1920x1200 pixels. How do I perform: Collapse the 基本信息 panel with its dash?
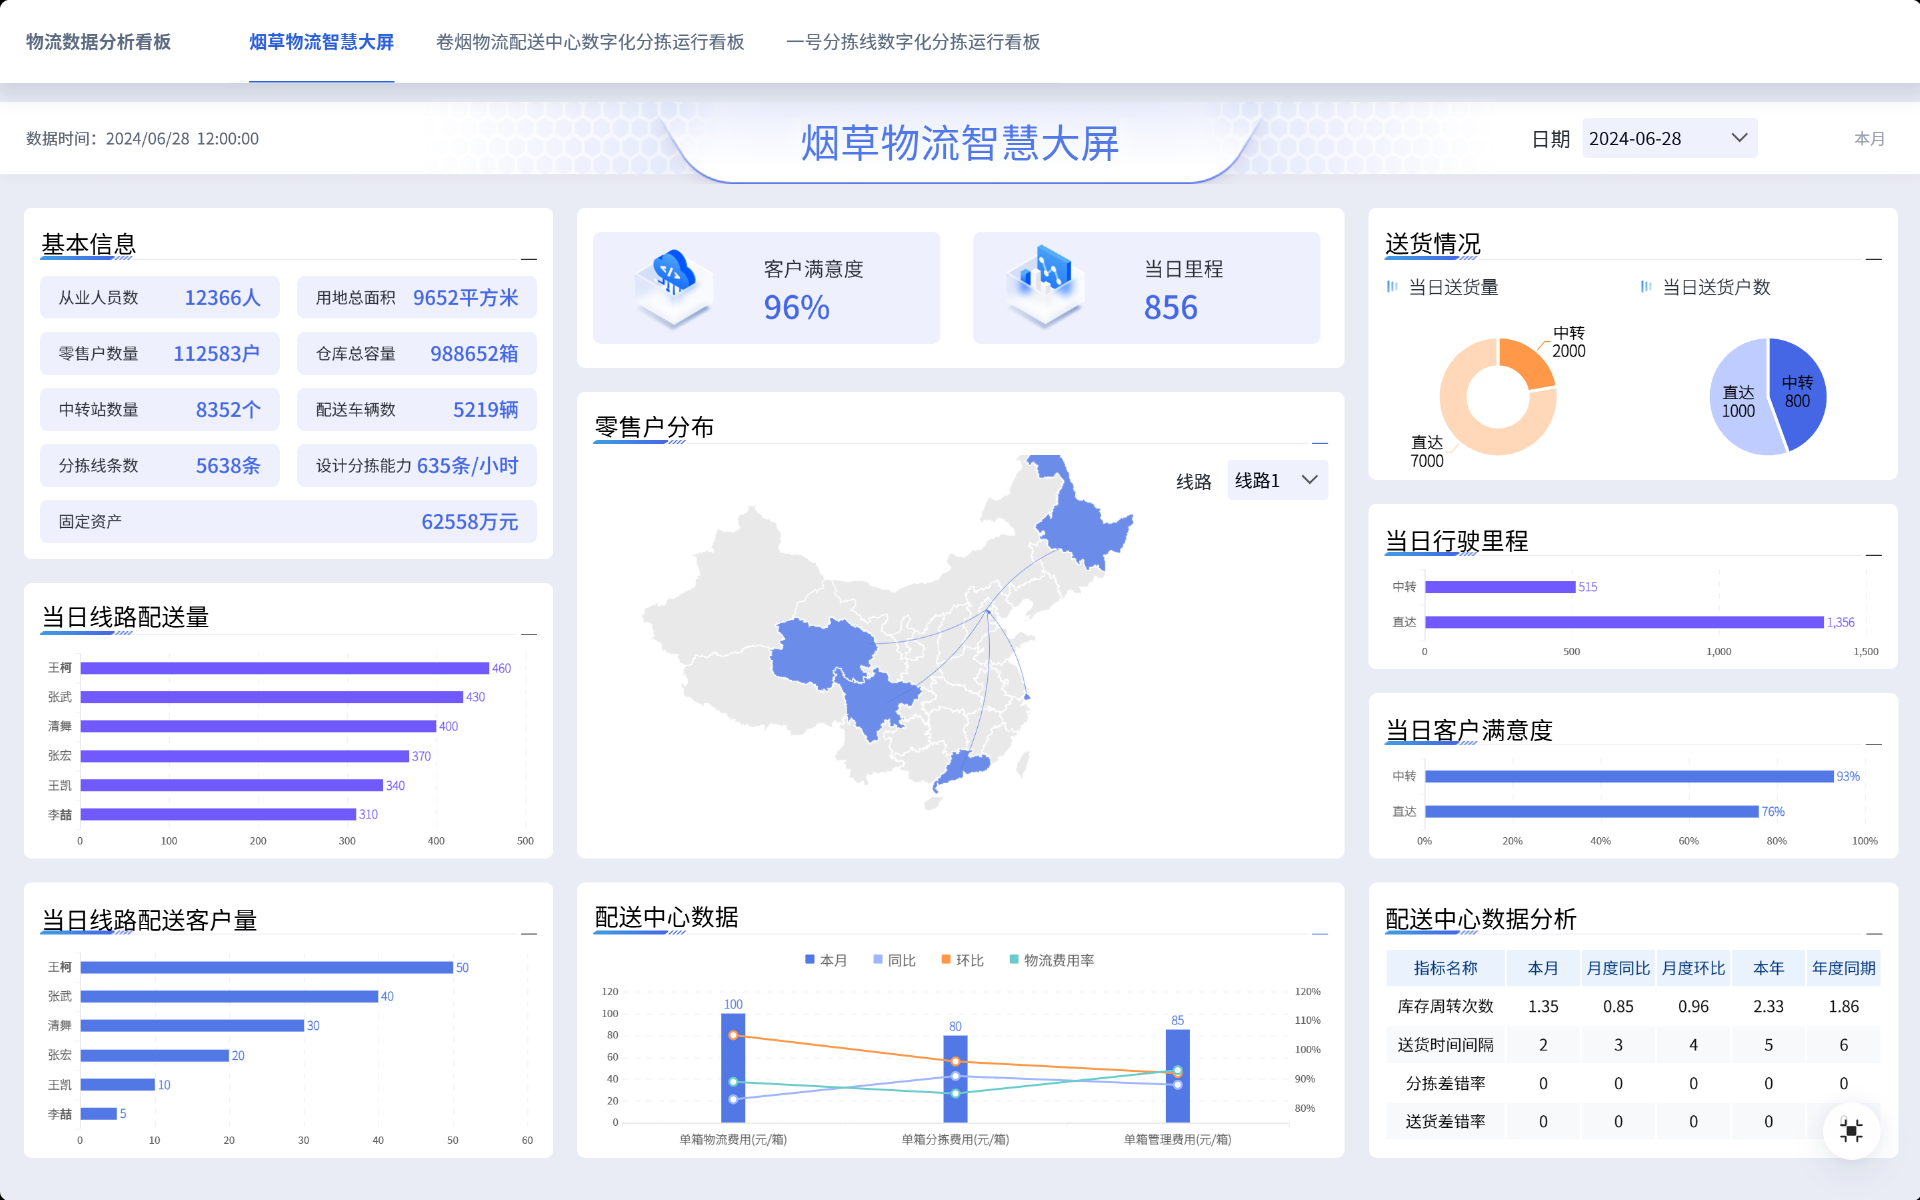click(529, 259)
